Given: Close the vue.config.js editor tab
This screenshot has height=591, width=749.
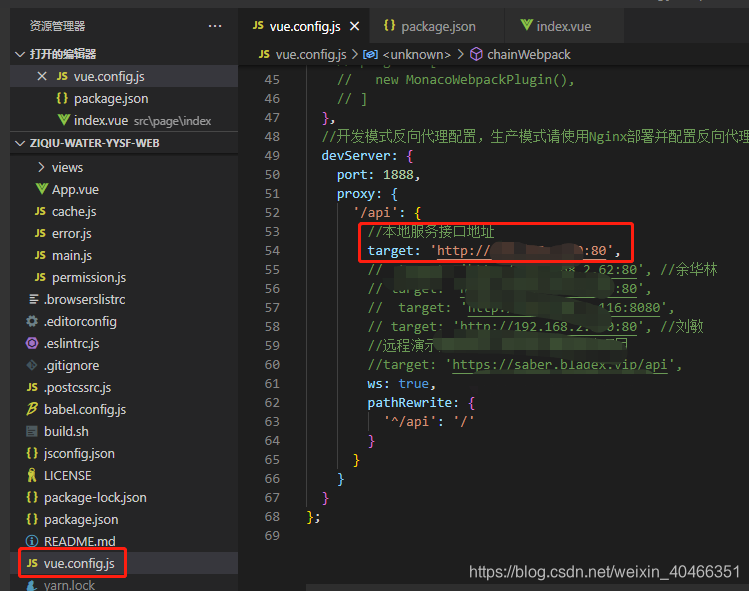Looking at the screenshot, I should 354,26.
